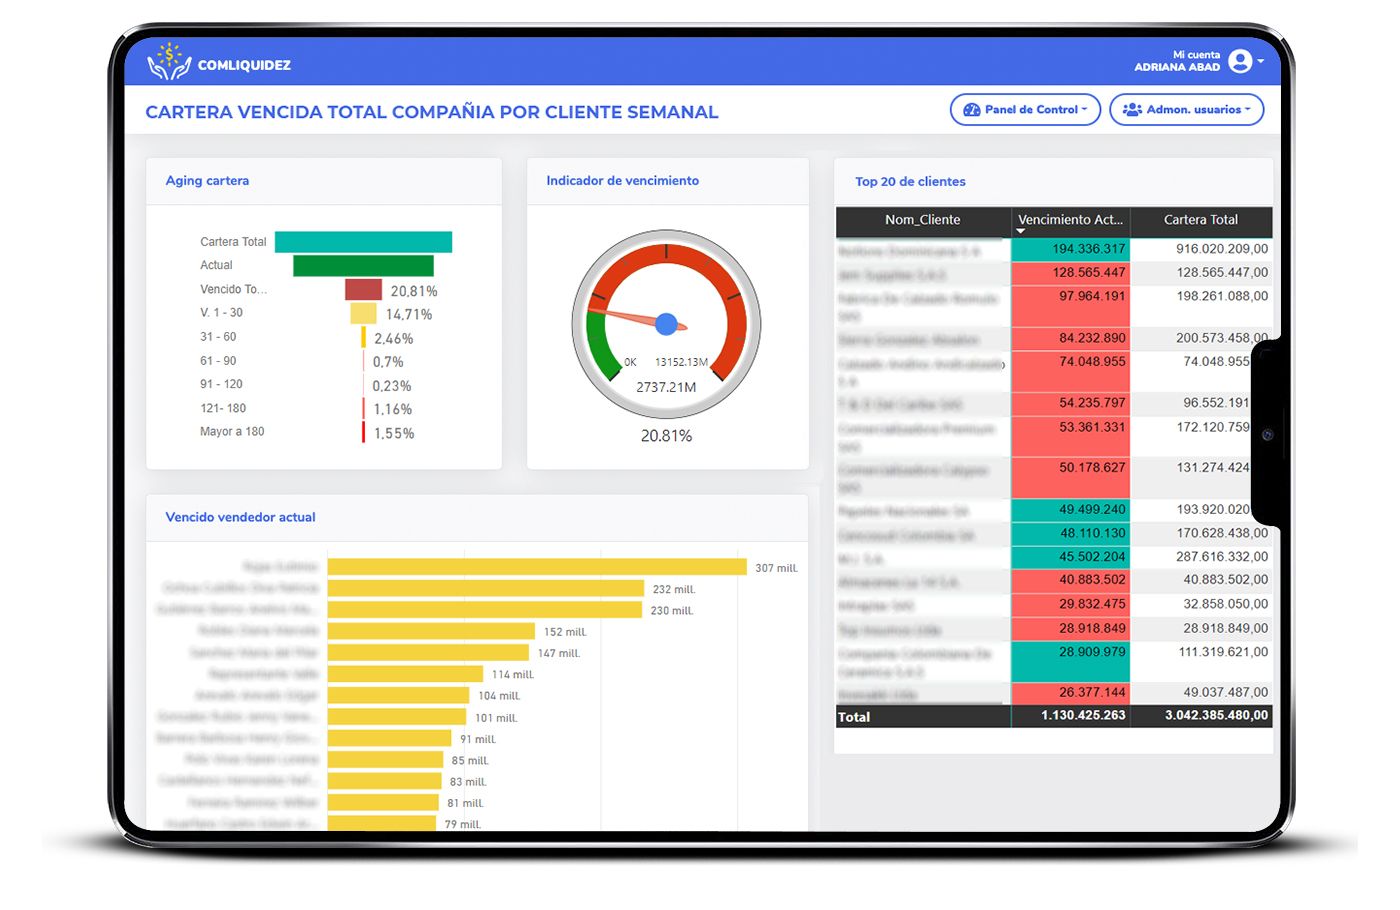Screen dimensions: 1400x910
Task: Sort by Cartera Total column header
Action: pos(1201,220)
